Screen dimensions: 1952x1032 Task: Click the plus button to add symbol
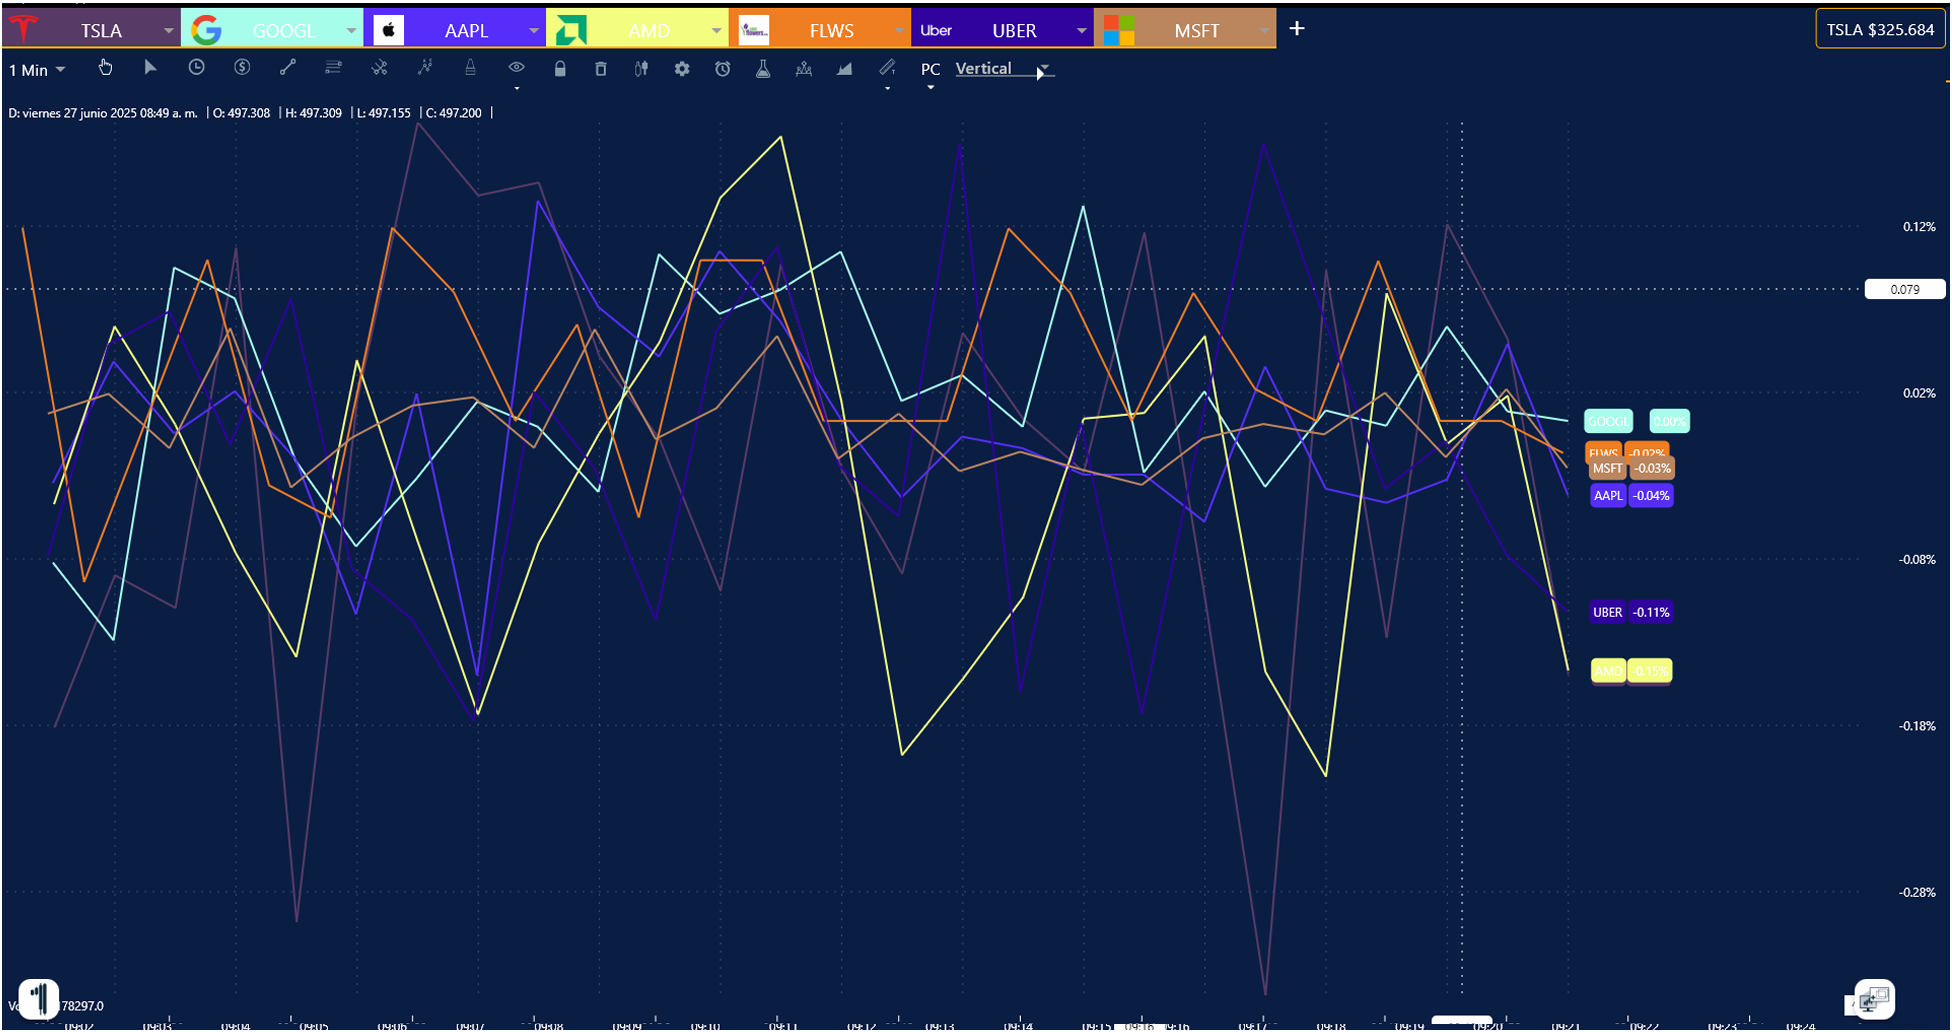pos(1297,29)
